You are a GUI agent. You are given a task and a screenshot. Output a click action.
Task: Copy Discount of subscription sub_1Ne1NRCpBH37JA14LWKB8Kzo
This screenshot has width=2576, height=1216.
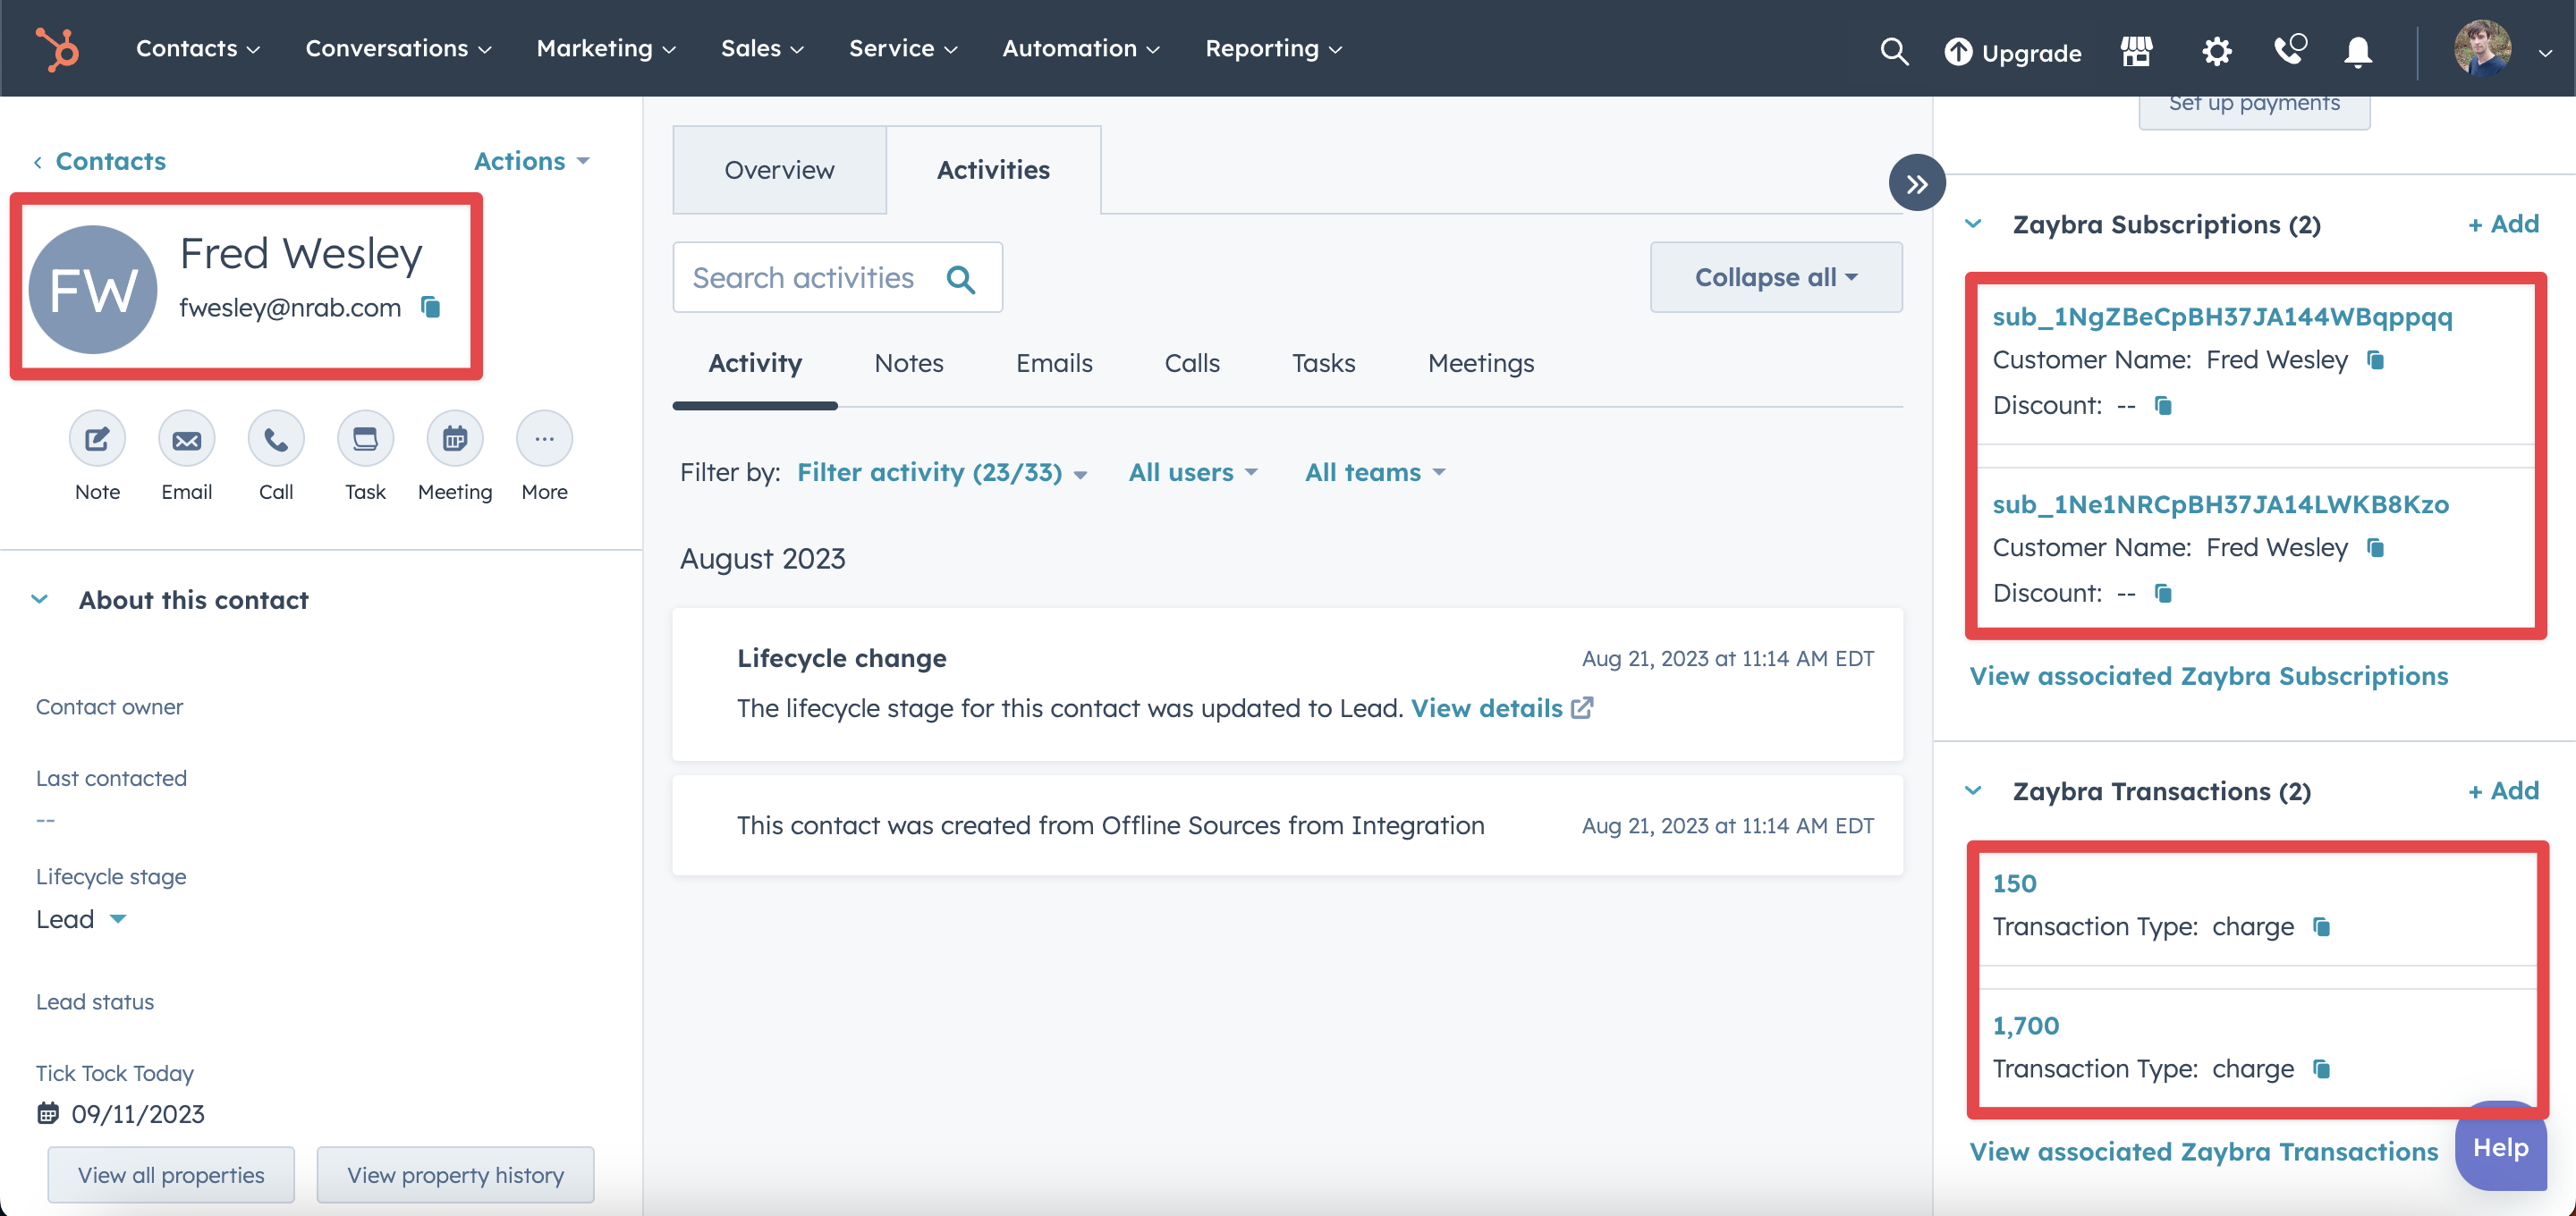pyautogui.click(x=2163, y=594)
